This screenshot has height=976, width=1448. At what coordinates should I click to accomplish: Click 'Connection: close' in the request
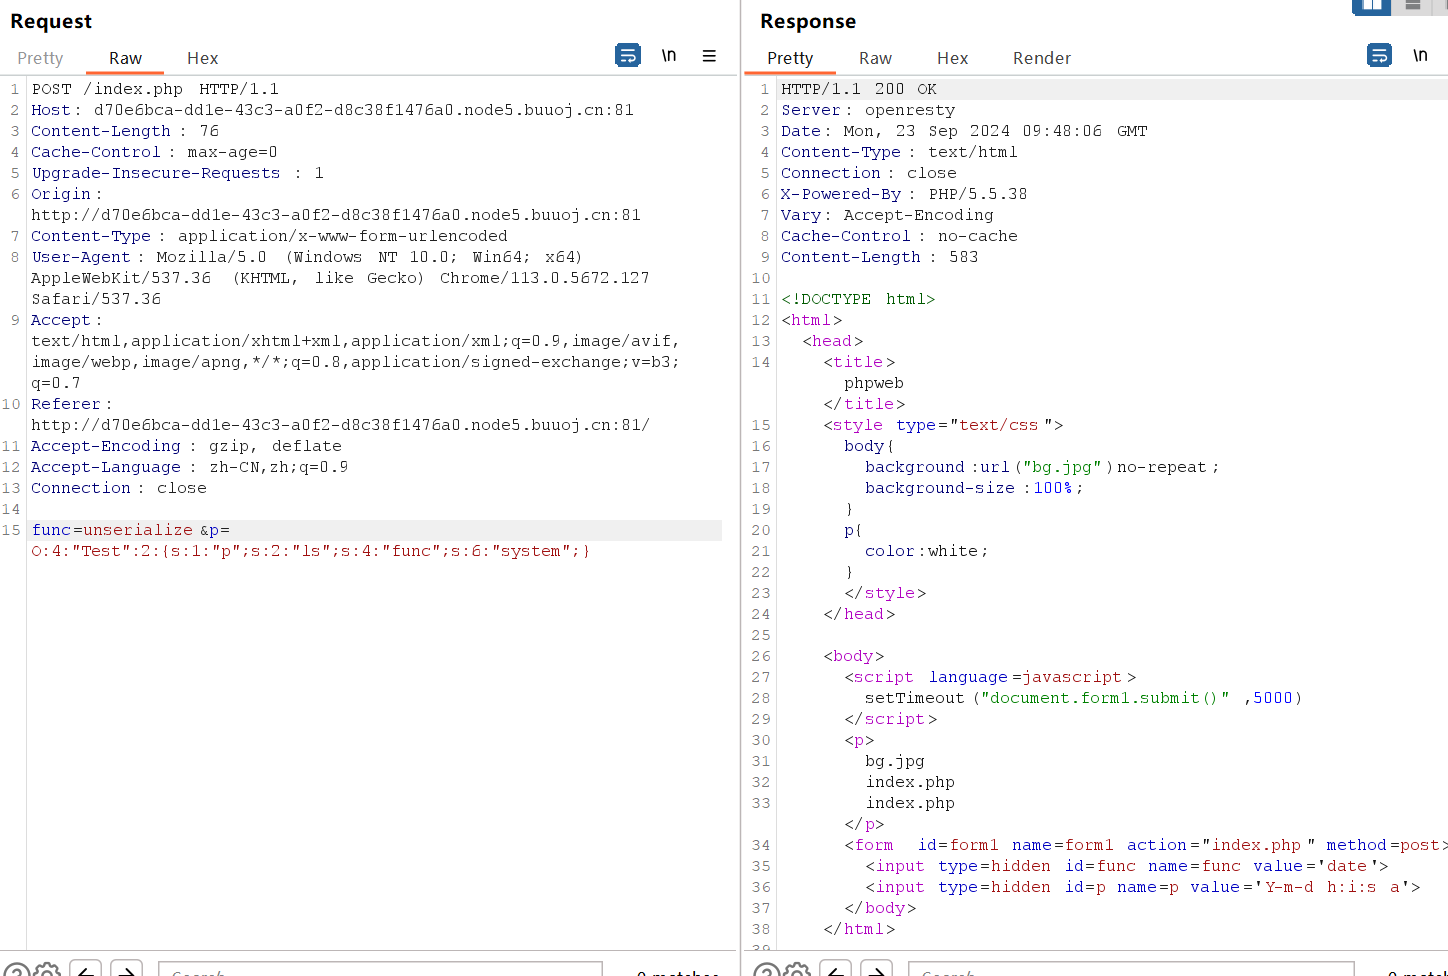pyautogui.click(x=119, y=488)
